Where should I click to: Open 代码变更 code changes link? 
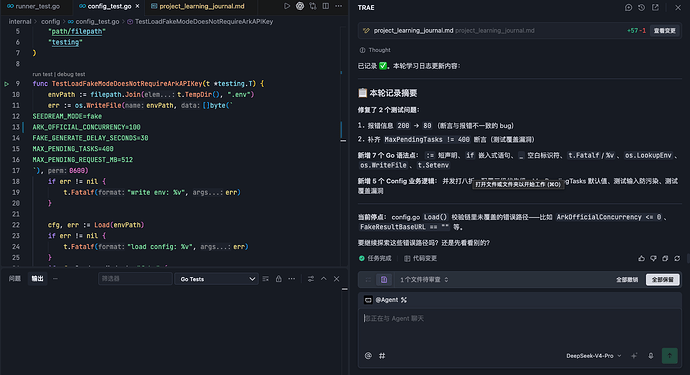click(x=421, y=258)
